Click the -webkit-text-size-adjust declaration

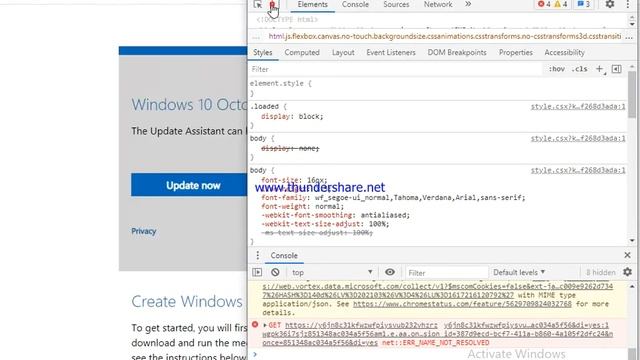tap(325, 224)
